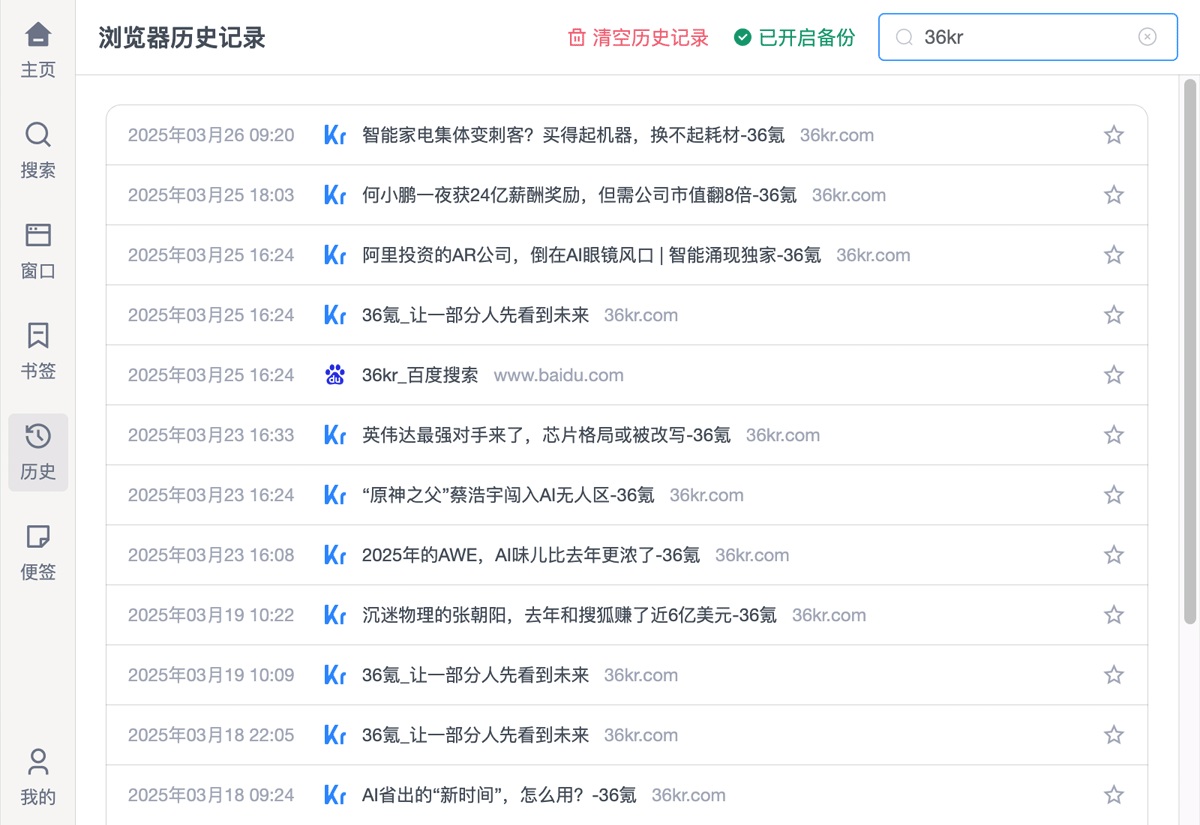Open AI省出的“新时间” history link
The image size is (1200, 825).
pyautogui.click(x=499, y=795)
